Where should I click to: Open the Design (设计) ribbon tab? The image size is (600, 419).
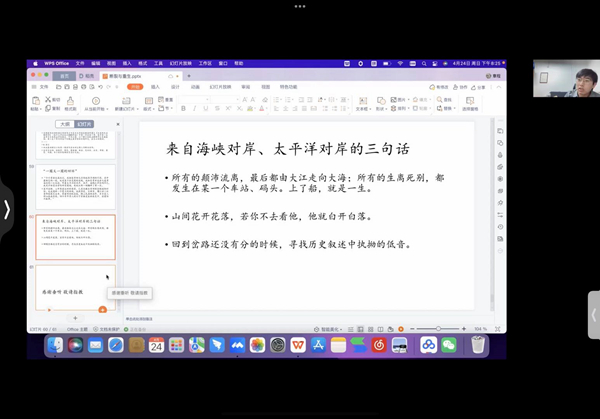(175, 87)
